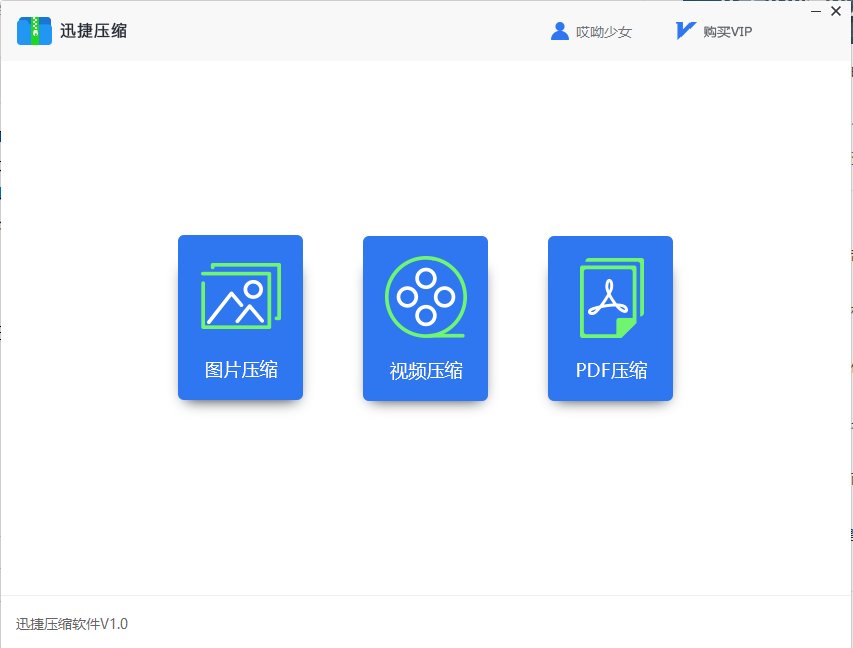Click the 图片压缩 text label on its card
Image resolution: width=853 pixels, height=648 pixels.
[240, 369]
